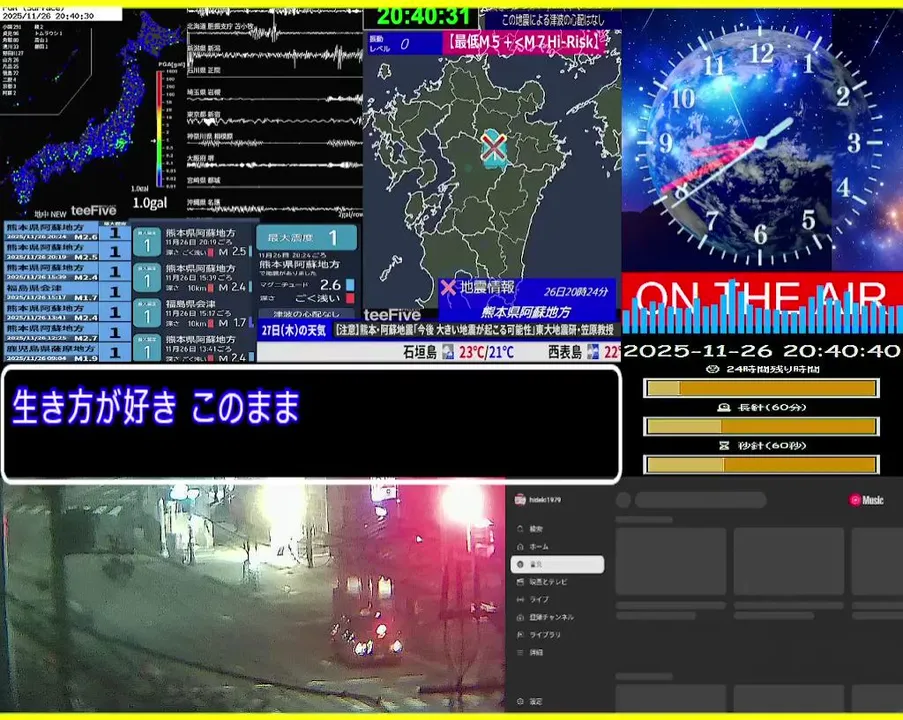
Task: Click the 24時間残り時間 progress bar
Action: click(x=761, y=388)
